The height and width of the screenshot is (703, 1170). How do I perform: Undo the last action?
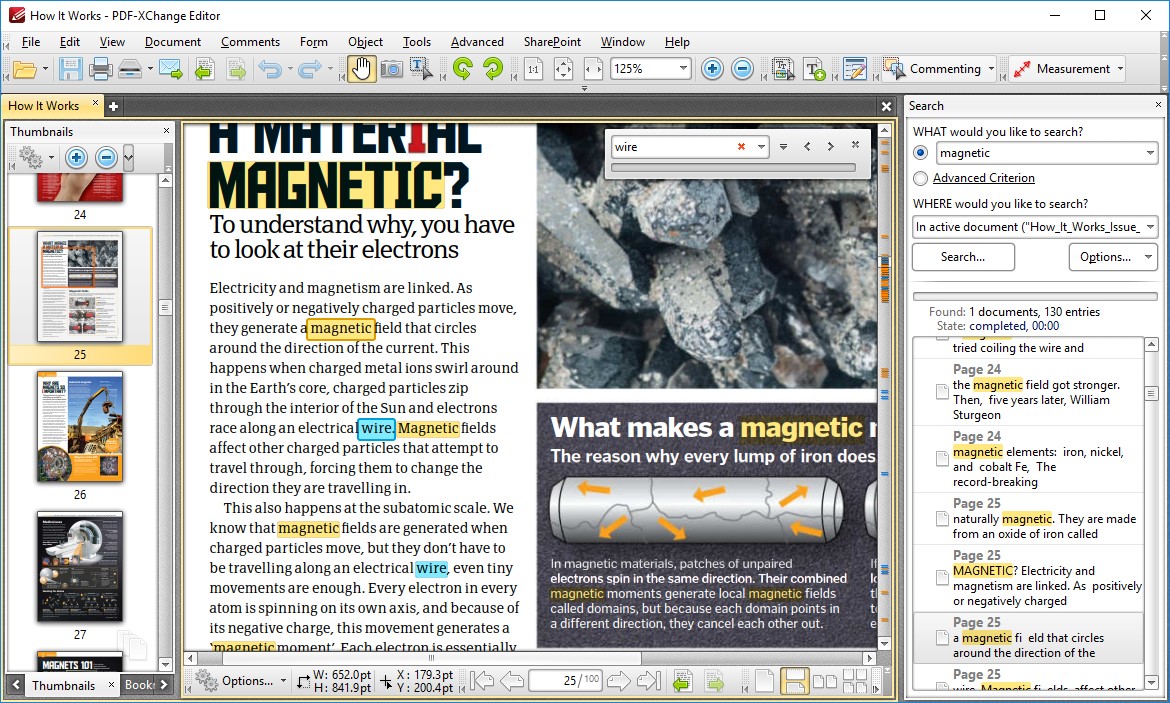(x=269, y=69)
